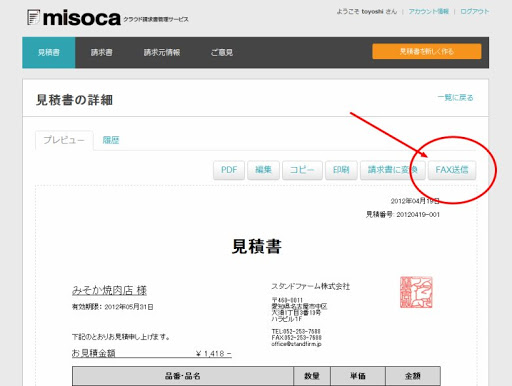Click the 金額 column header
The height and width of the screenshot is (386, 512).
coord(413,376)
